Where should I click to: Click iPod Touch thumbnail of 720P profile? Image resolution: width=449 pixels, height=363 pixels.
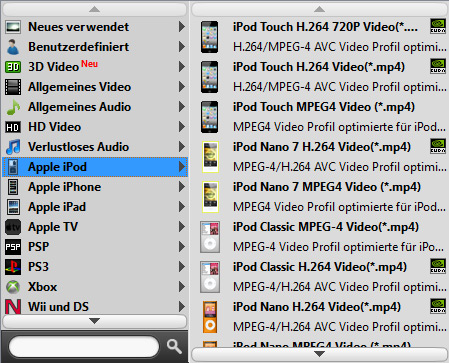coord(210,37)
